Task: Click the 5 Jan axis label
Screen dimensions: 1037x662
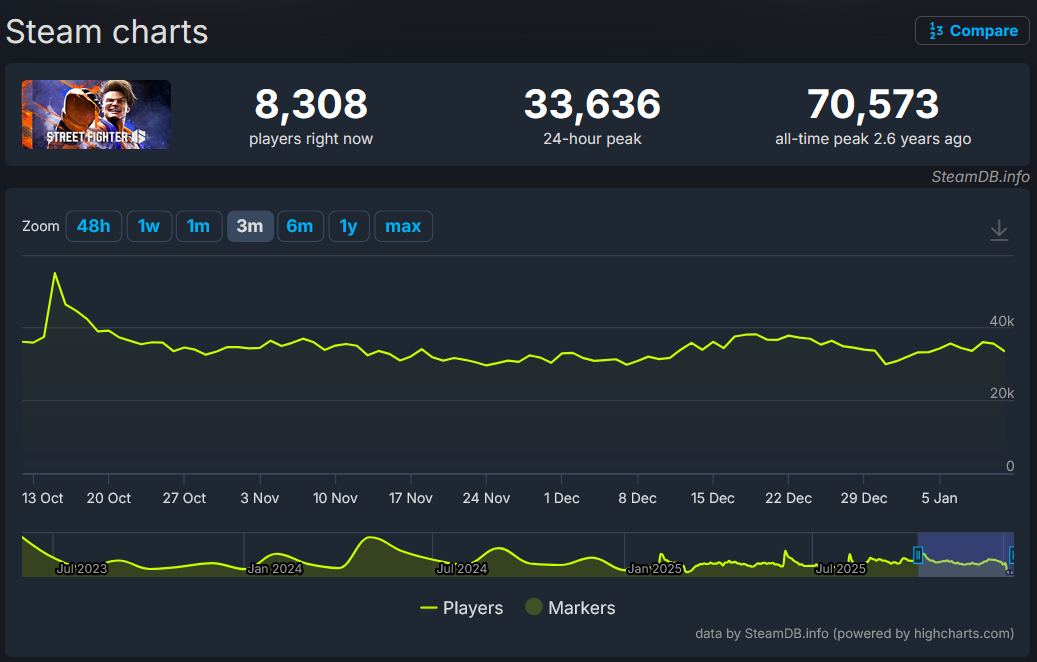Action: (939, 498)
